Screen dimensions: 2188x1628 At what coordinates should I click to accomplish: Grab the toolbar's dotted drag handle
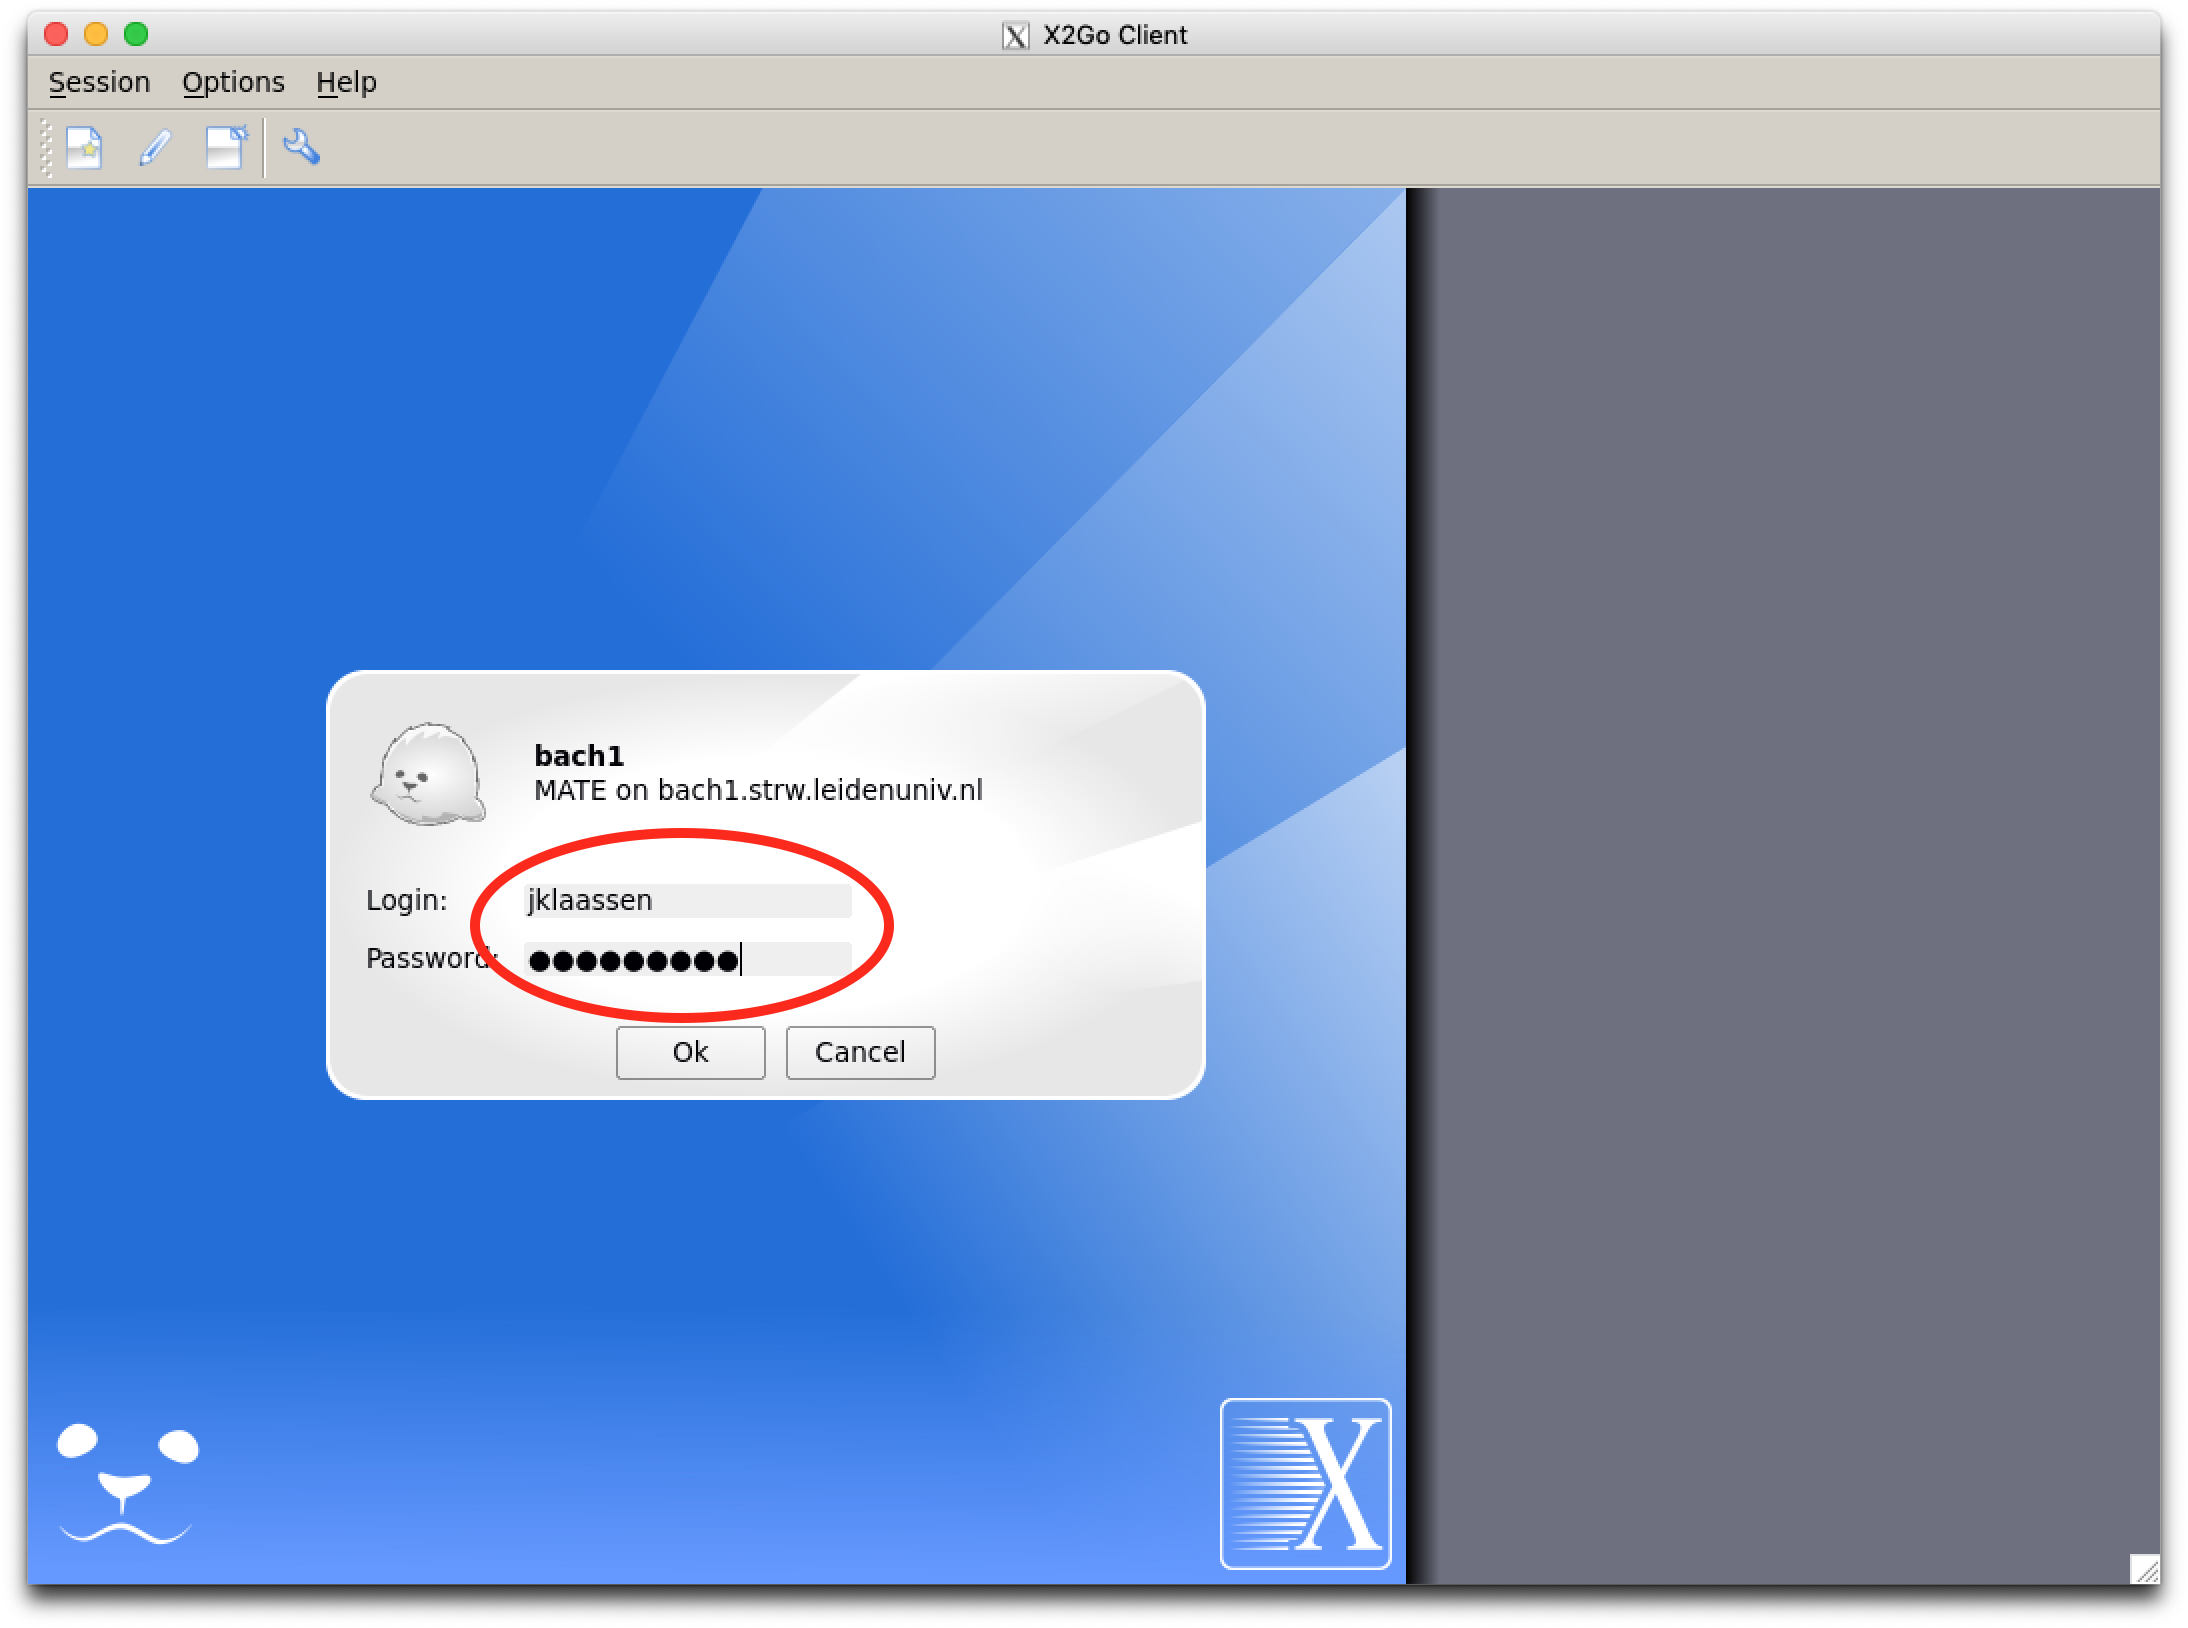tap(45, 148)
